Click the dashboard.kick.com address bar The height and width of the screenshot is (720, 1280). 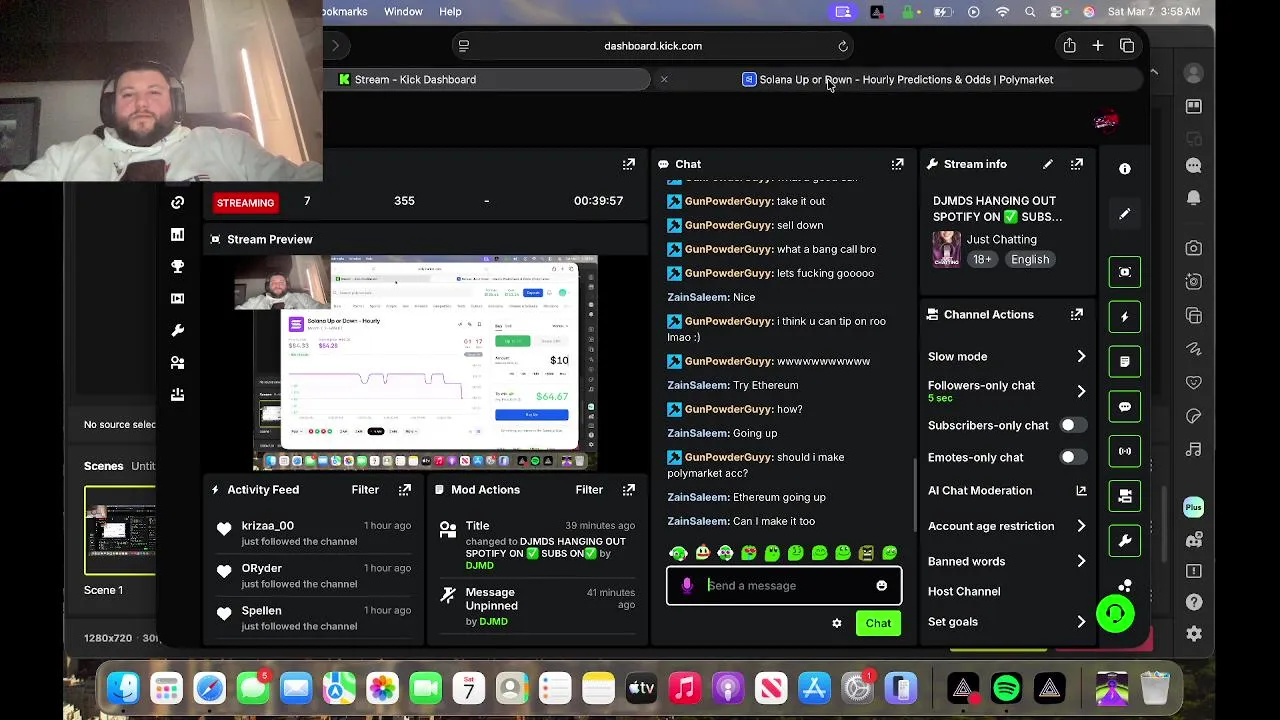pyautogui.click(x=653, y=46)
